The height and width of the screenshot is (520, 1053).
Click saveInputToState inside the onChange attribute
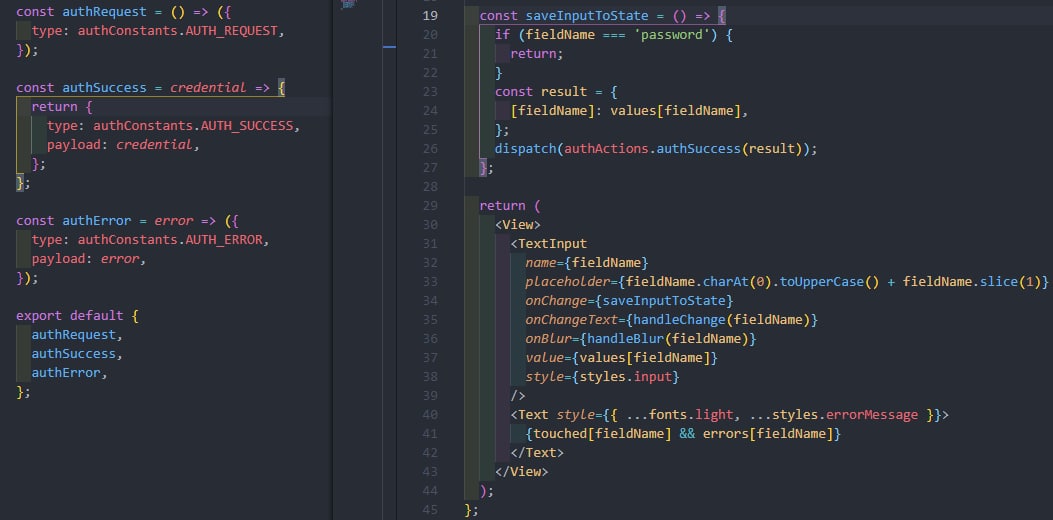coord(664,300)
